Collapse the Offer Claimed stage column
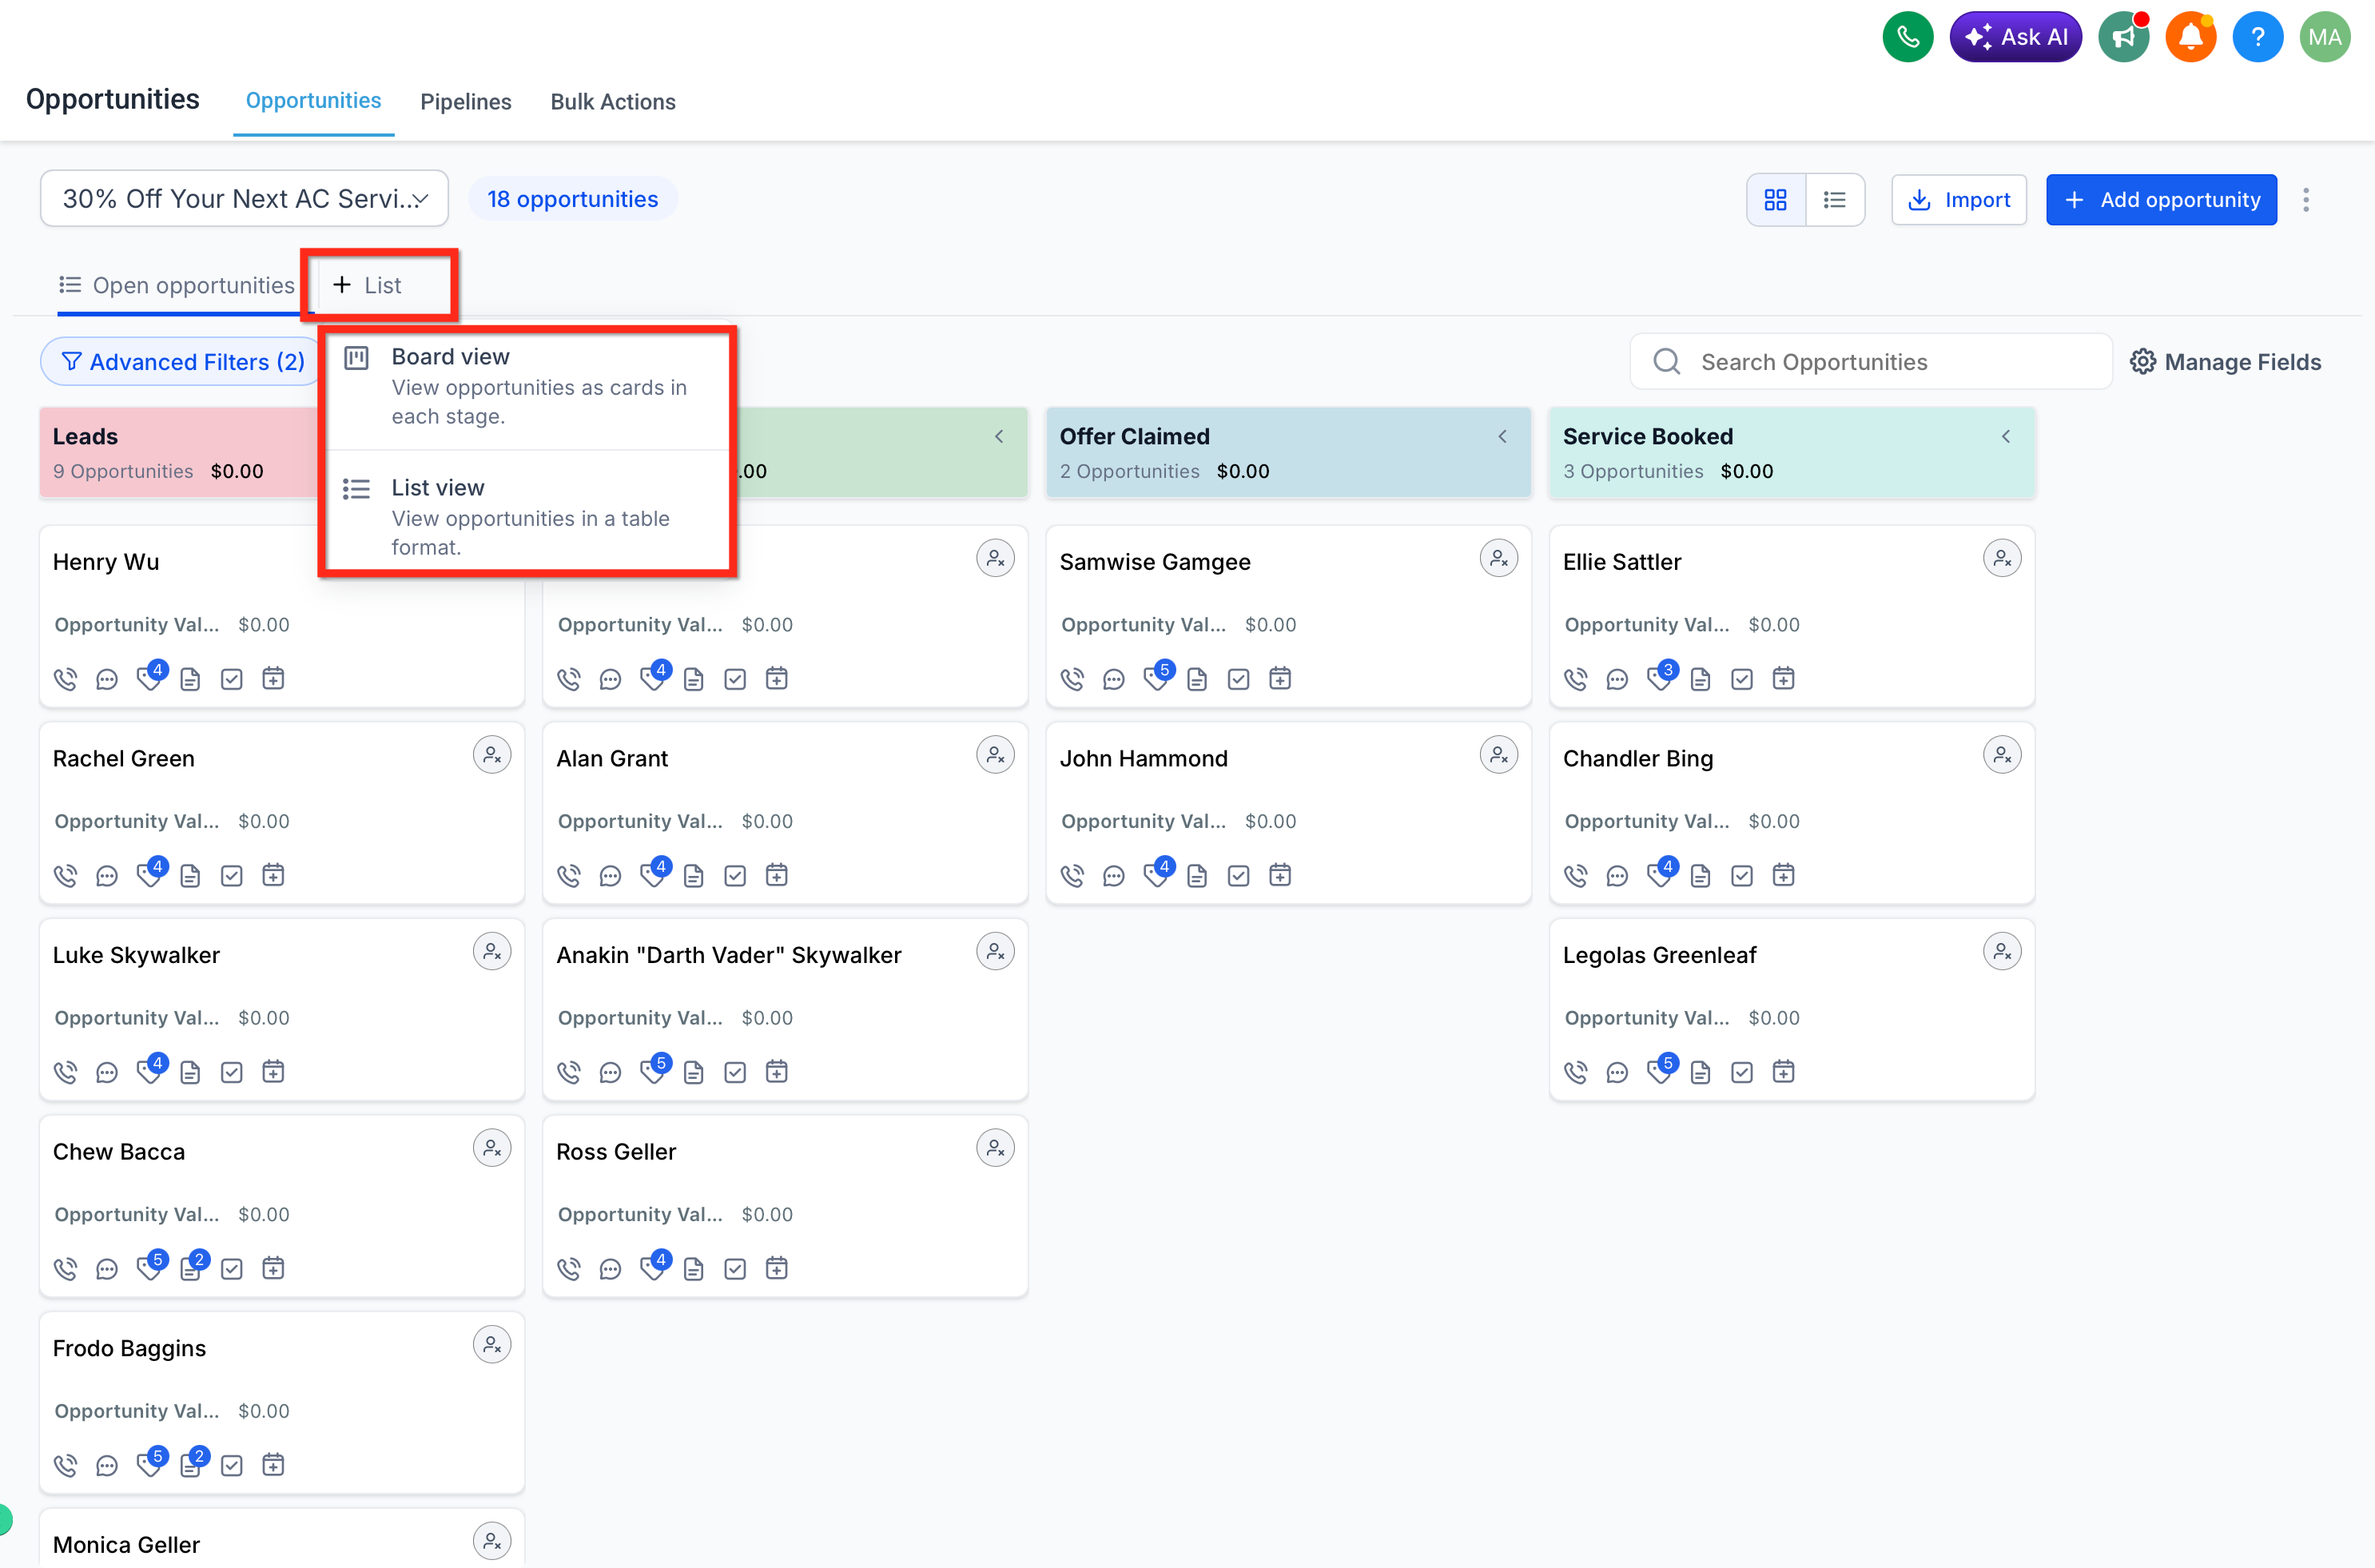The height and width of the screenshot is (1568, 2375). coord(1502,436)
